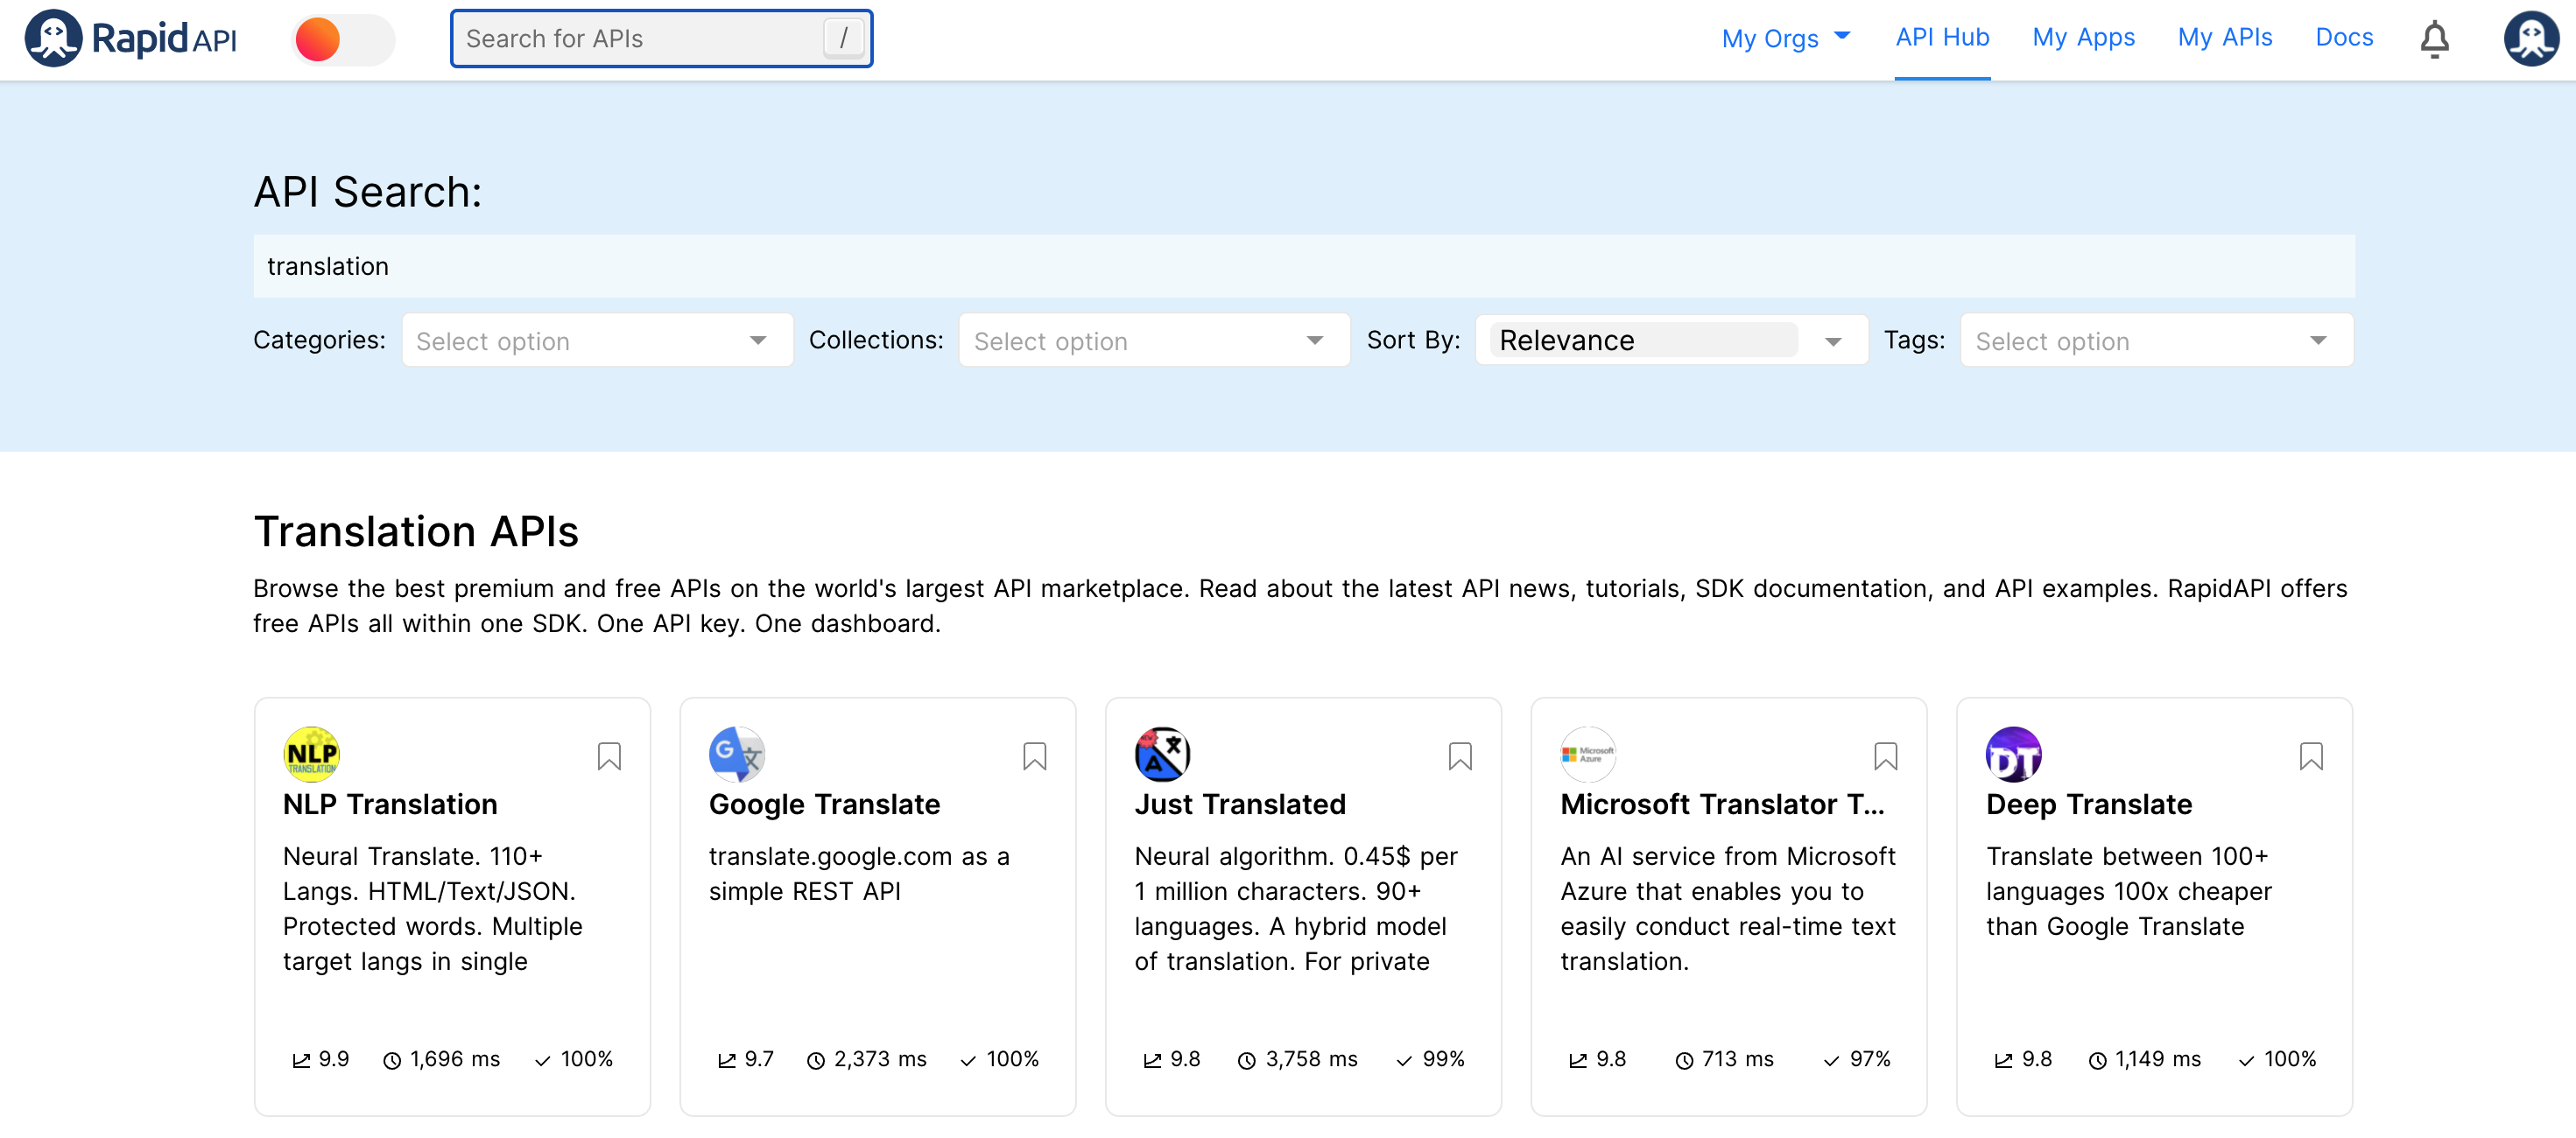Expand the Tags dropdown
2576x1138 pixels.
2155,341
